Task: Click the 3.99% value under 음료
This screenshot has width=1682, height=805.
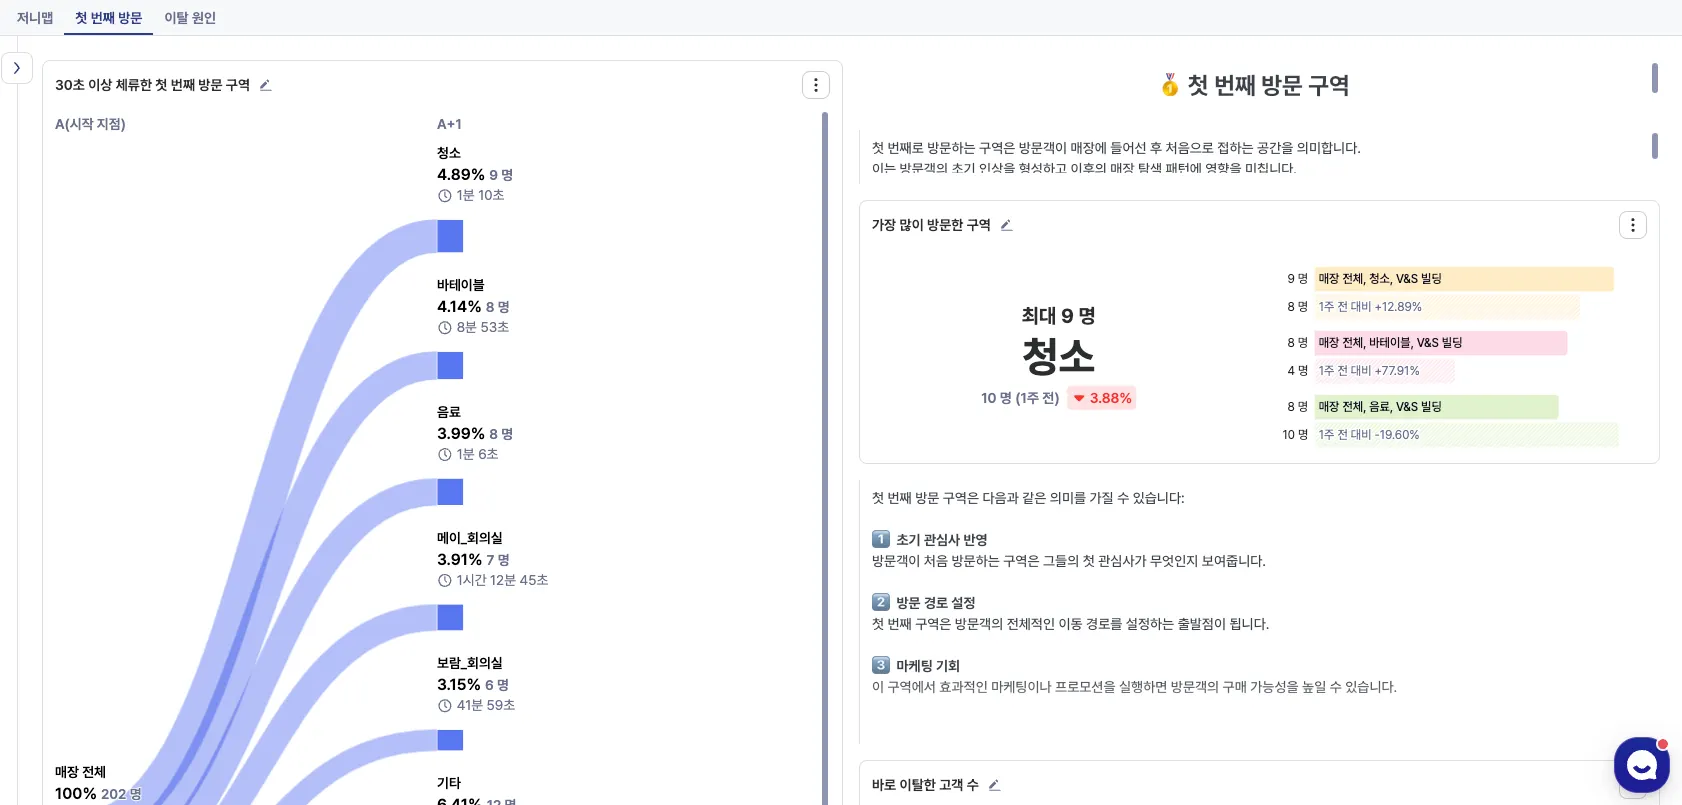Action: coord(461,434)
